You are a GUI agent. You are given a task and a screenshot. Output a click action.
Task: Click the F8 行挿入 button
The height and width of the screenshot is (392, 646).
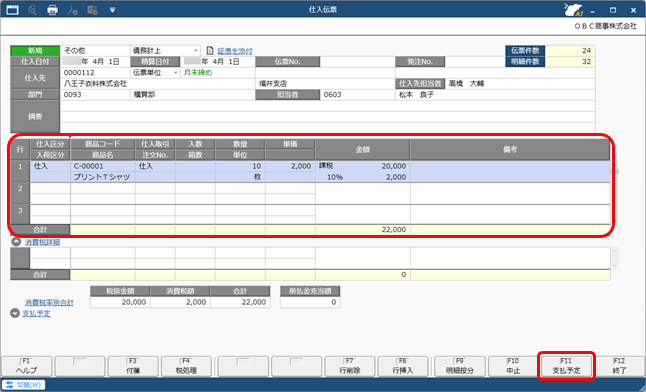coord(403,366)
